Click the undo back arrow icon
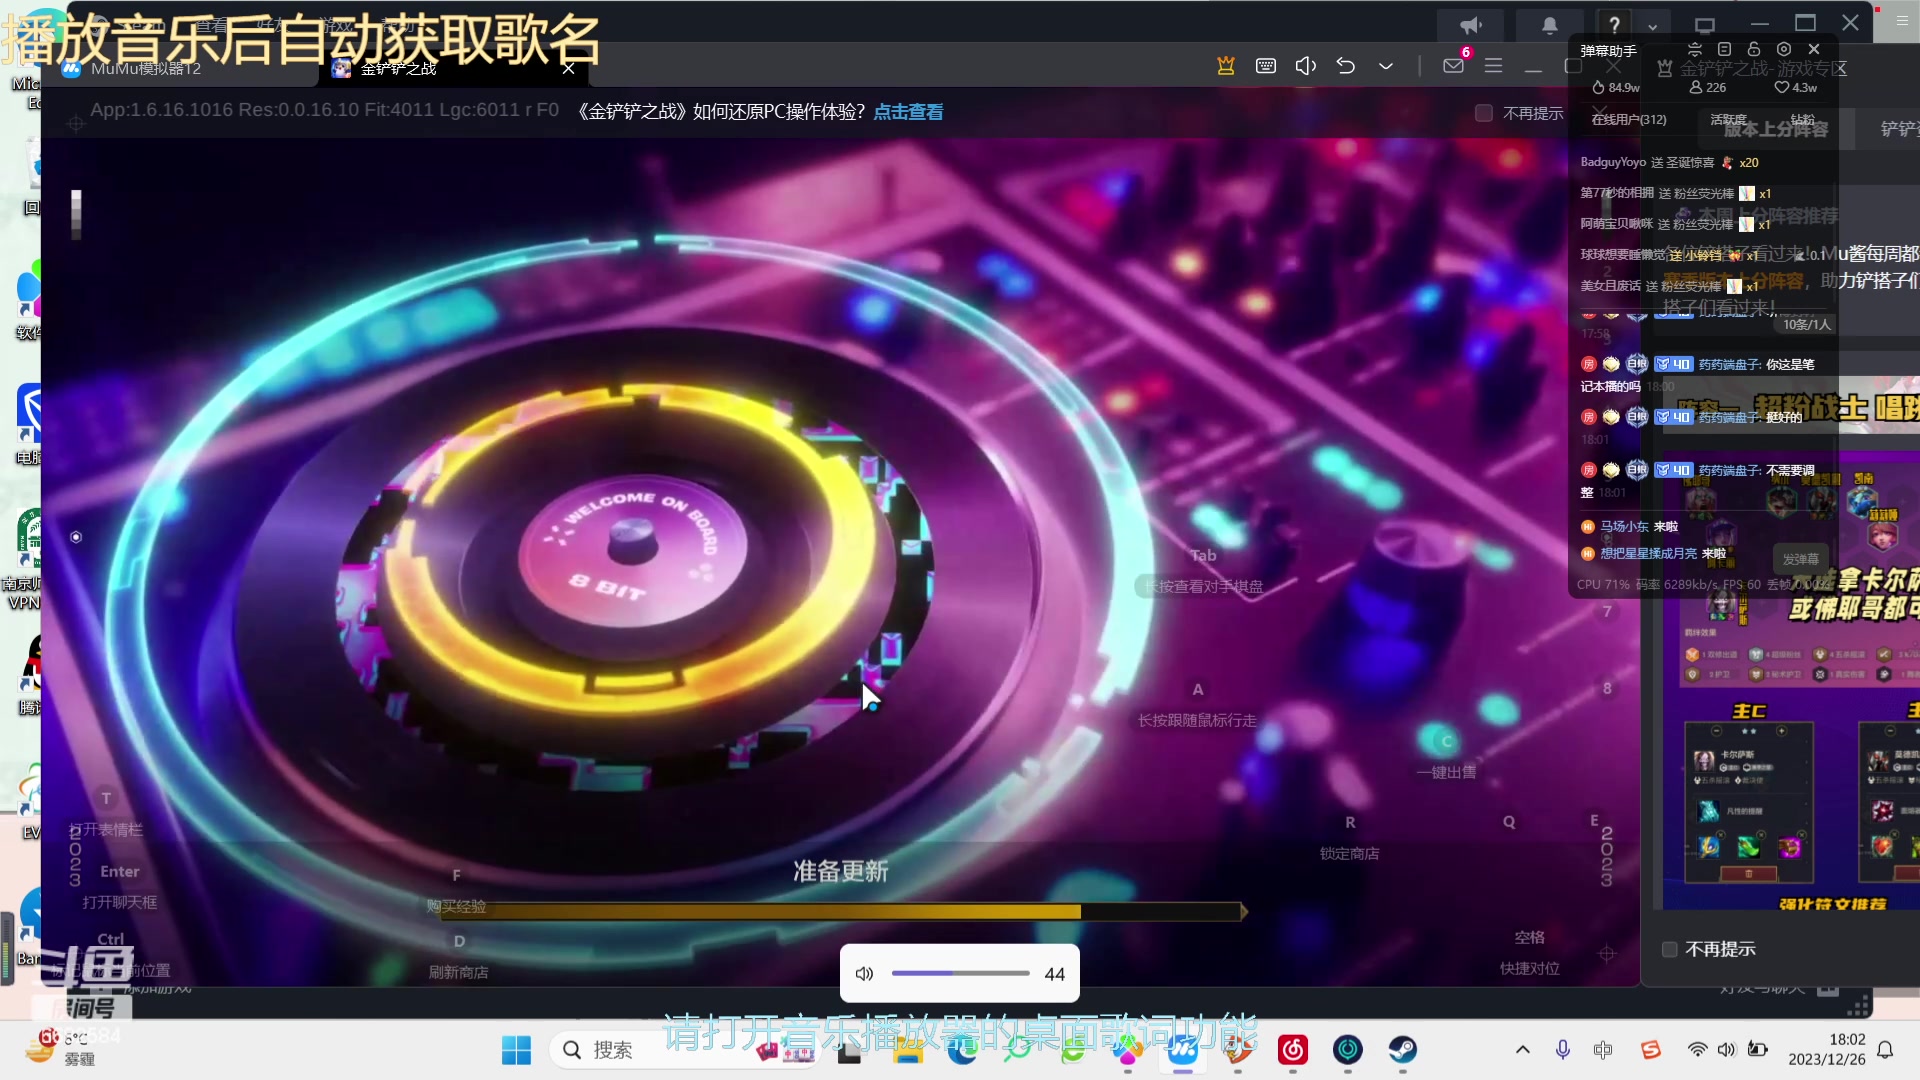The width and height of the screenshot is (1920, 1080). tap(1346, 66)
